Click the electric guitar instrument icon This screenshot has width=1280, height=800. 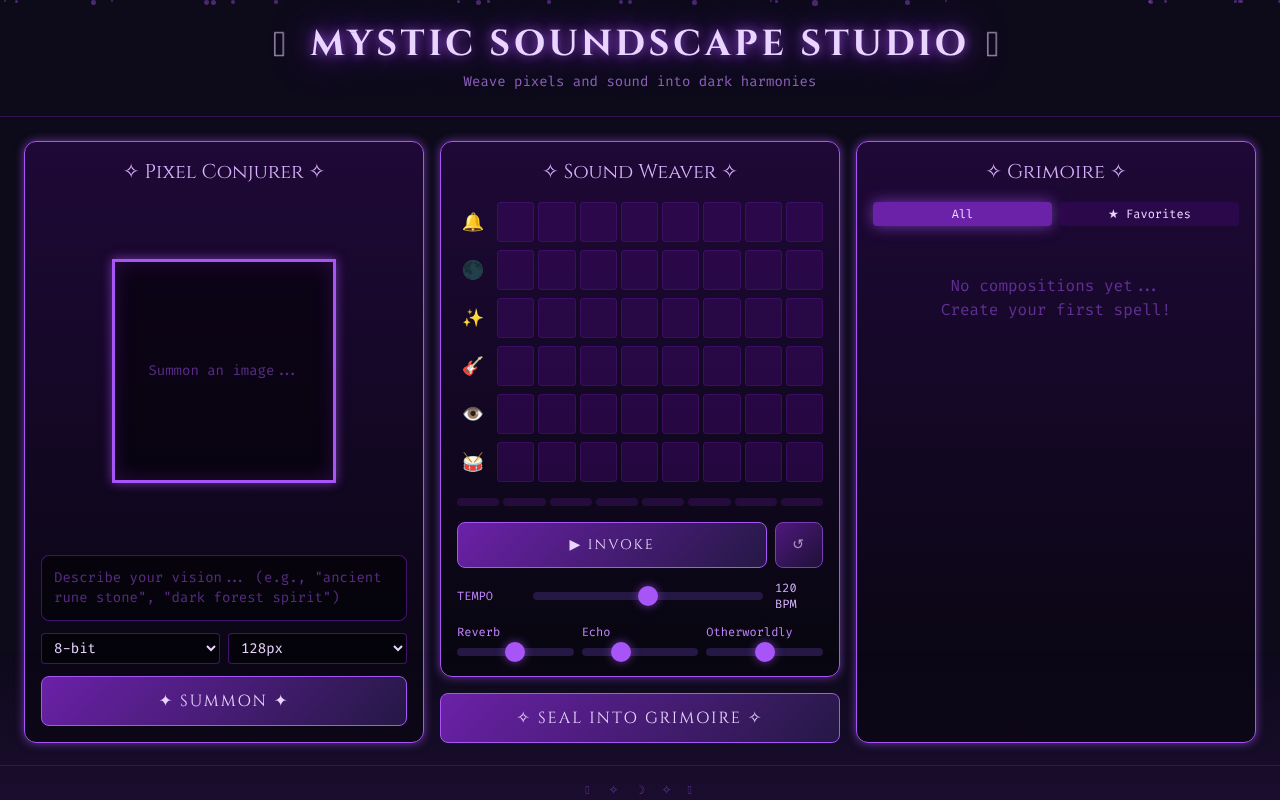click(473, 366)
